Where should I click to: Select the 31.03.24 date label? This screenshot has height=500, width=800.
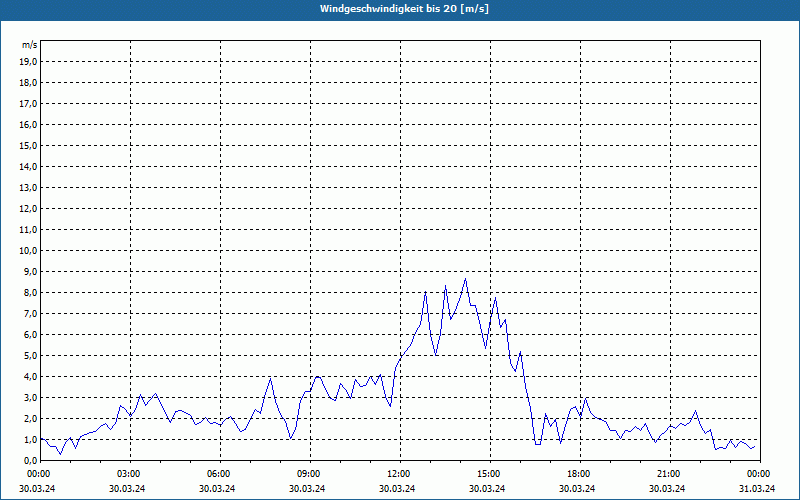click(757, 489)
